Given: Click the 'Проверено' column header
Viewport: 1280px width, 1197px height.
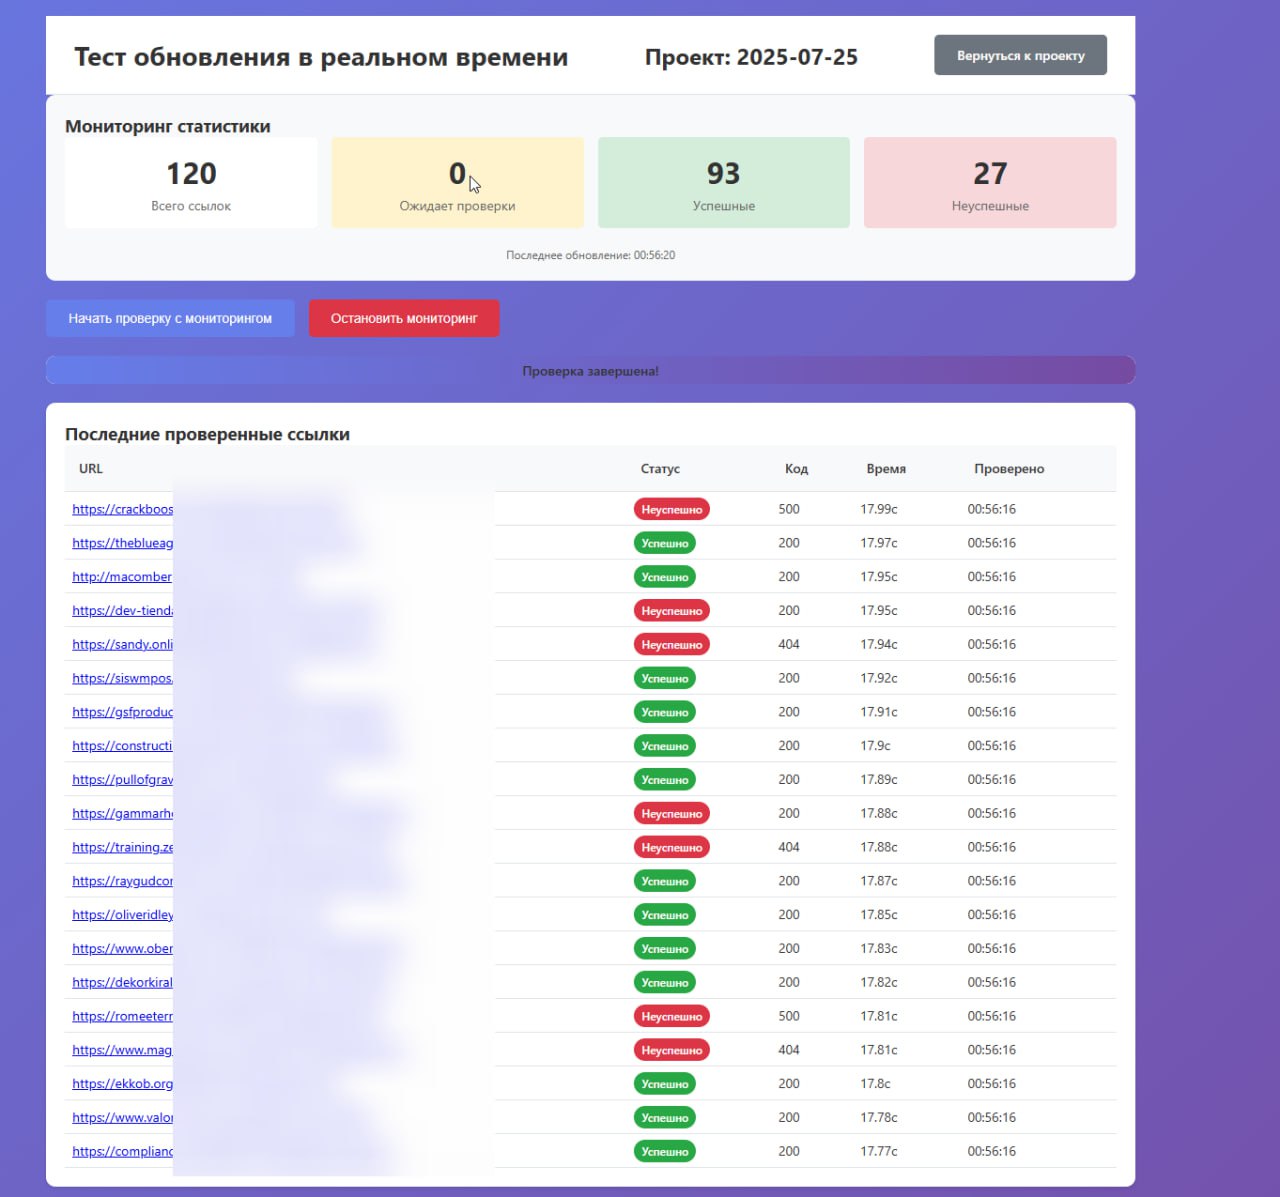Looking at the screenshot, I should tap(1008, 469).
